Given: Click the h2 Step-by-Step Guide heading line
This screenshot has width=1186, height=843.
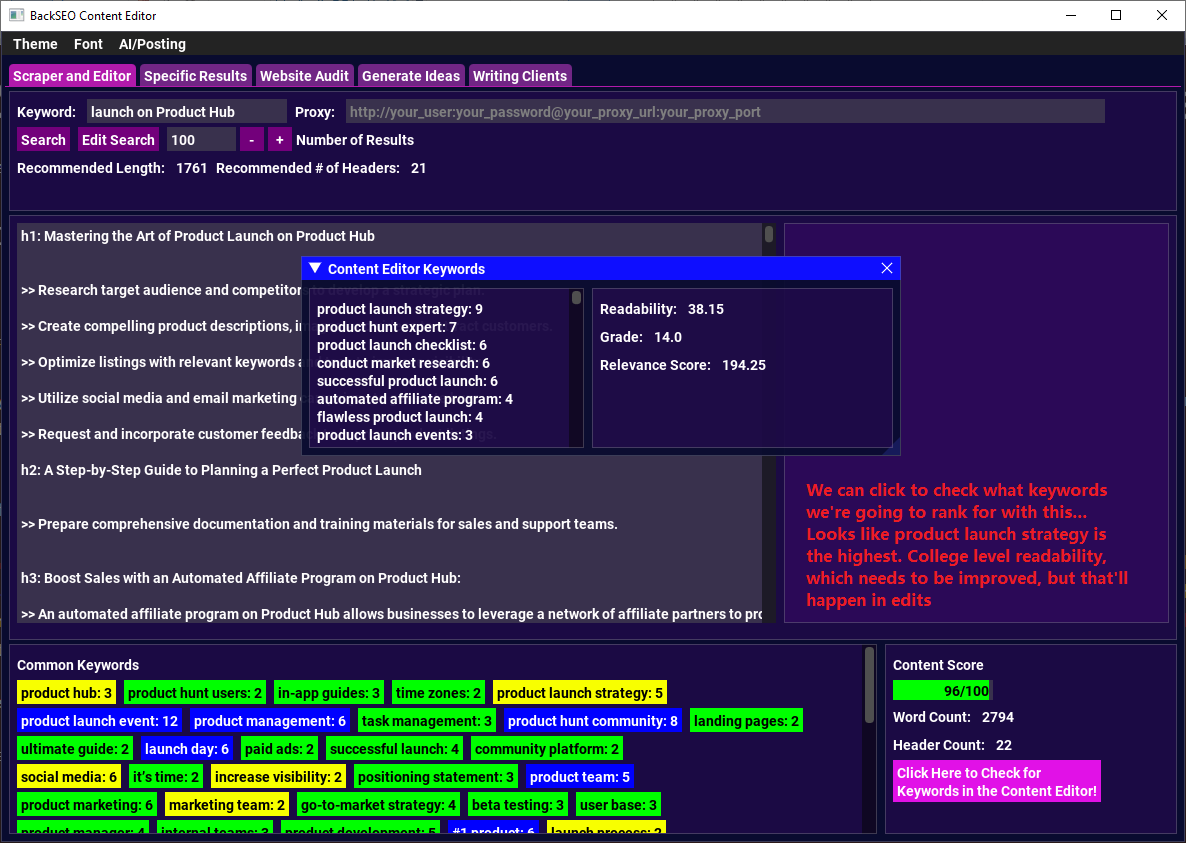Looking at the screenshot, I should (x=222, y=470).
